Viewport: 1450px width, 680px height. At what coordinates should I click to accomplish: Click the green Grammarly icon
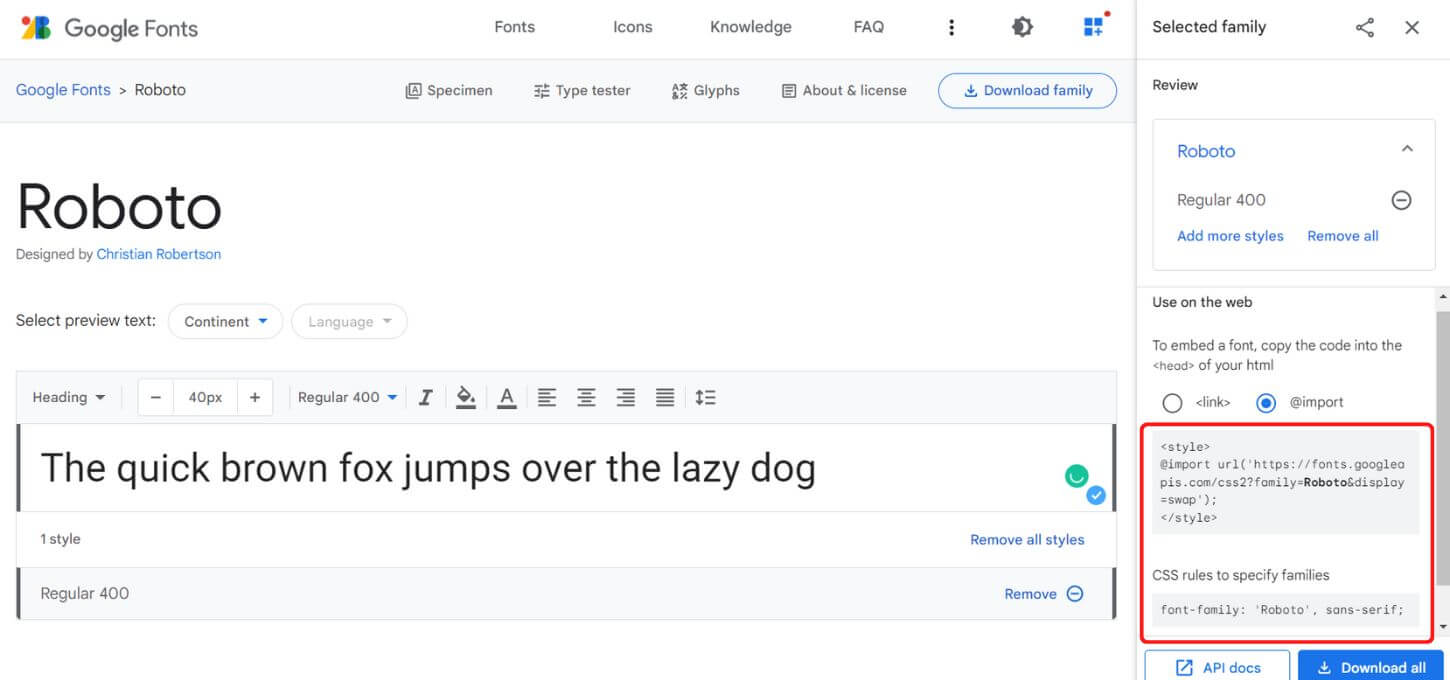click(1076, 476)
